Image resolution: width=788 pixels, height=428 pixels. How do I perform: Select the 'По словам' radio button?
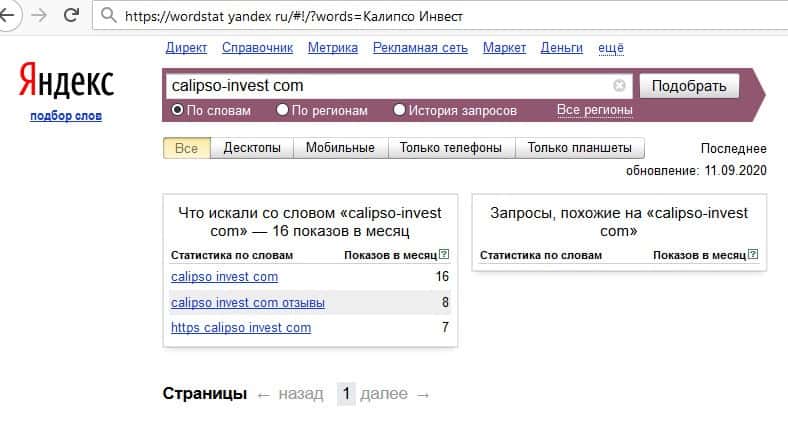point(178,110)
